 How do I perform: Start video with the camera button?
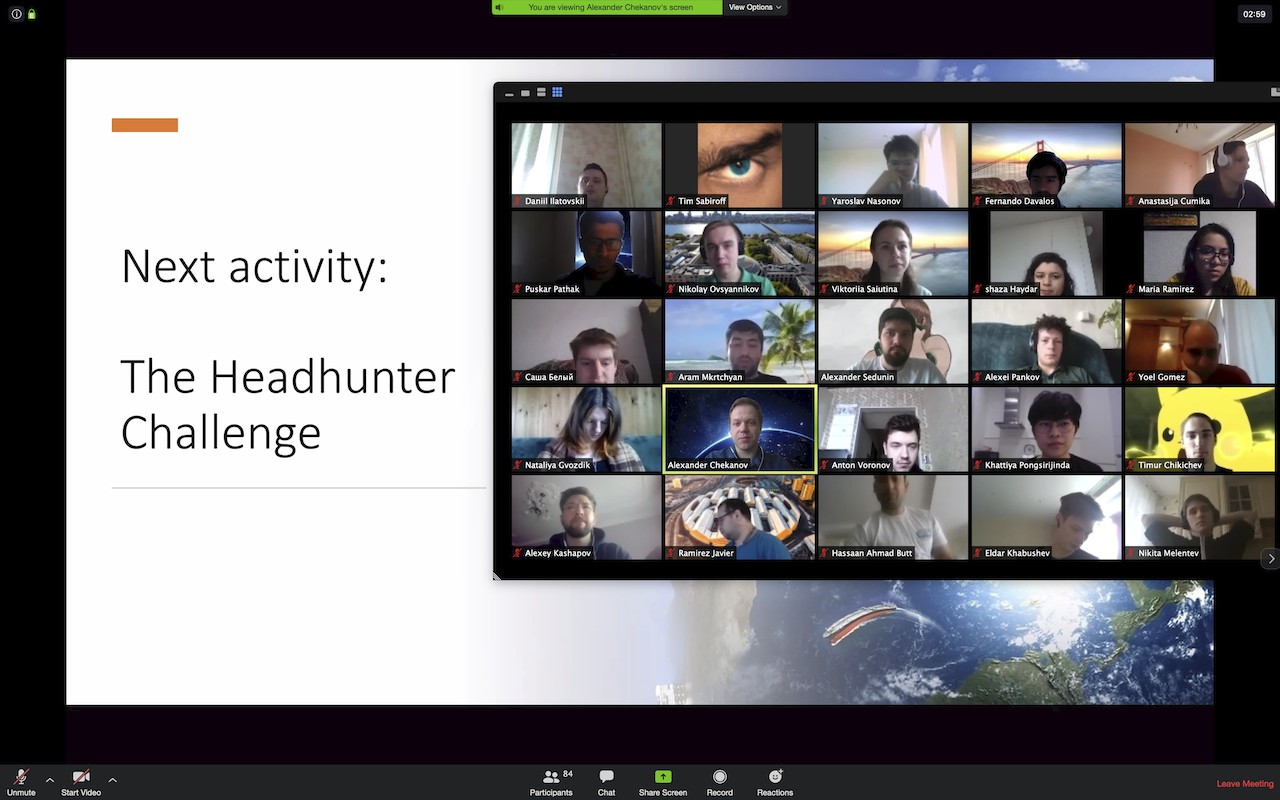[x=81, y=782]
